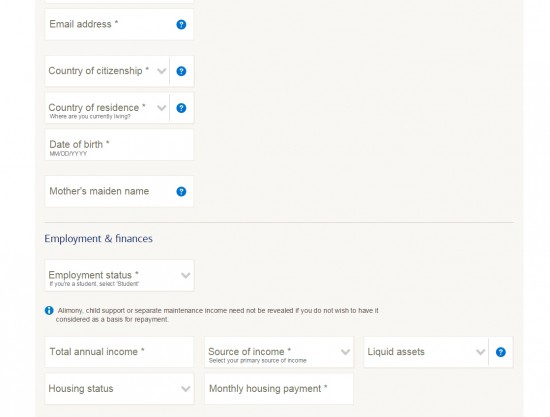Image resolution: width=550 pixels, height=417 pixels.
Task: Focus the Date of birth field
Action: [x=119, y=145]
